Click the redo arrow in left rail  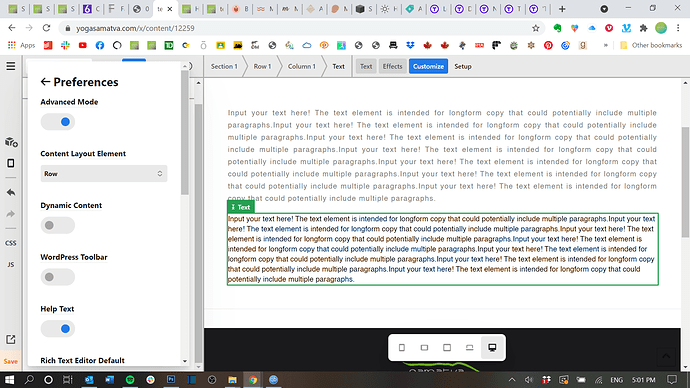[11, 214]
